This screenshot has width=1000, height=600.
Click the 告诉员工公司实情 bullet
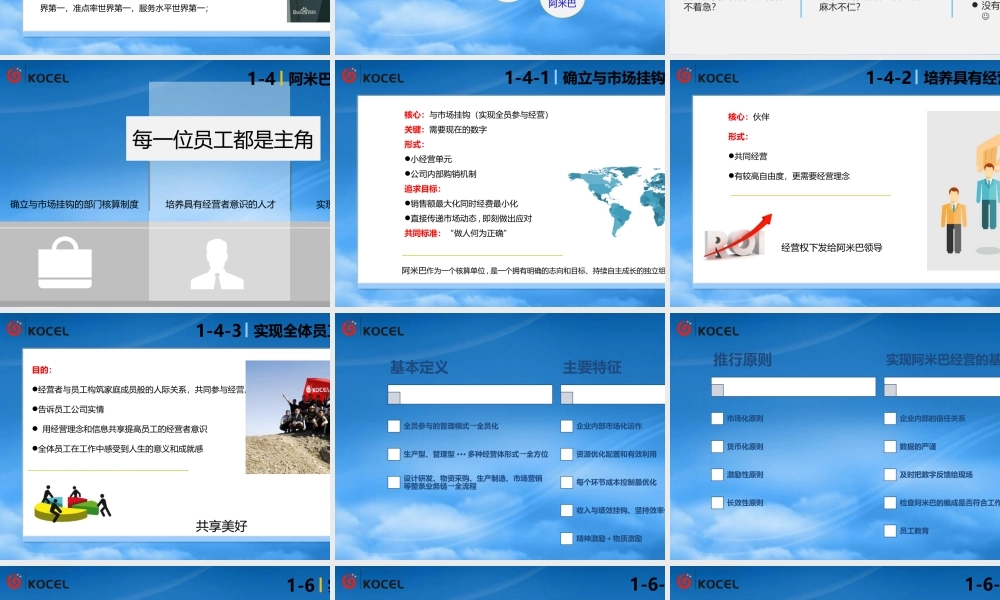[x=68, y=409]
